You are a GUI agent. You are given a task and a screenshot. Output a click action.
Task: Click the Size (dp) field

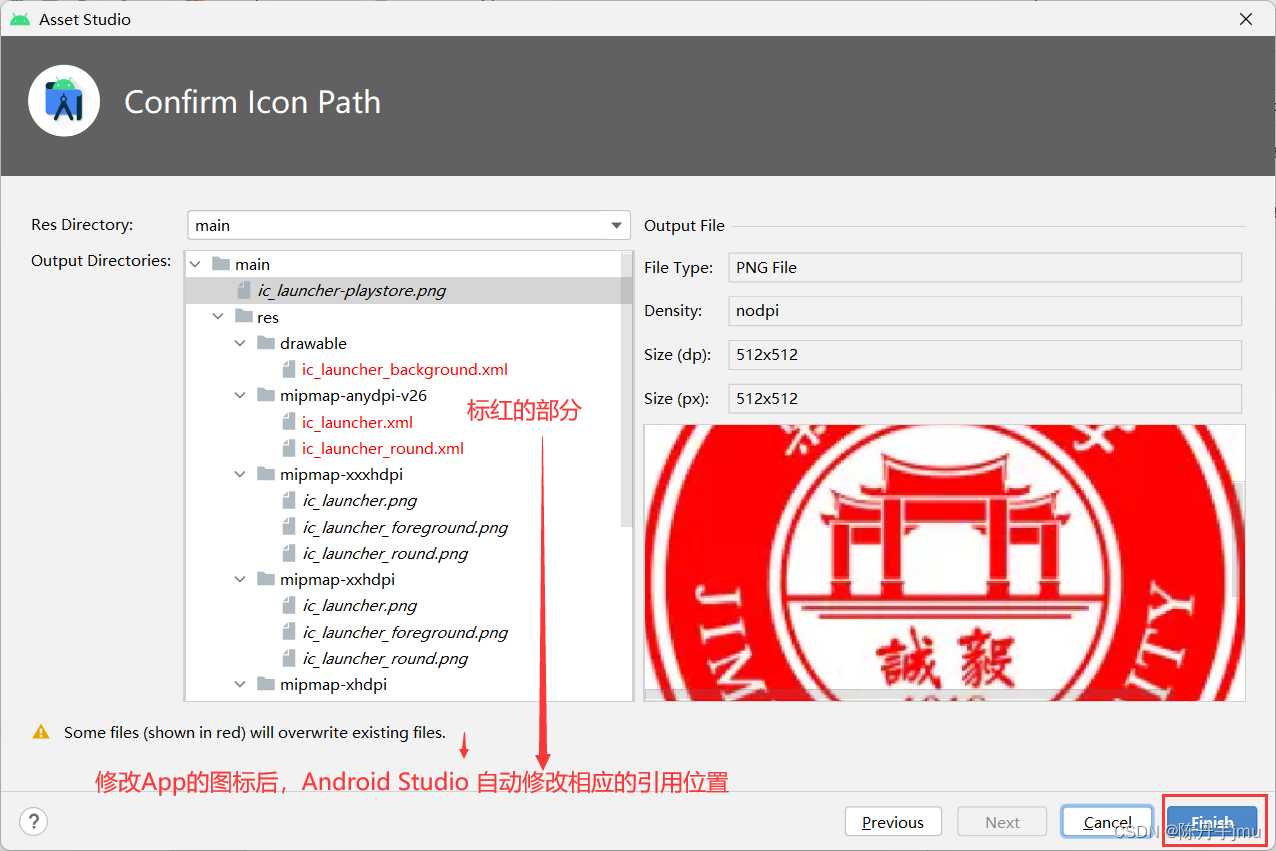pyautogui.click(x=985, y=354)
